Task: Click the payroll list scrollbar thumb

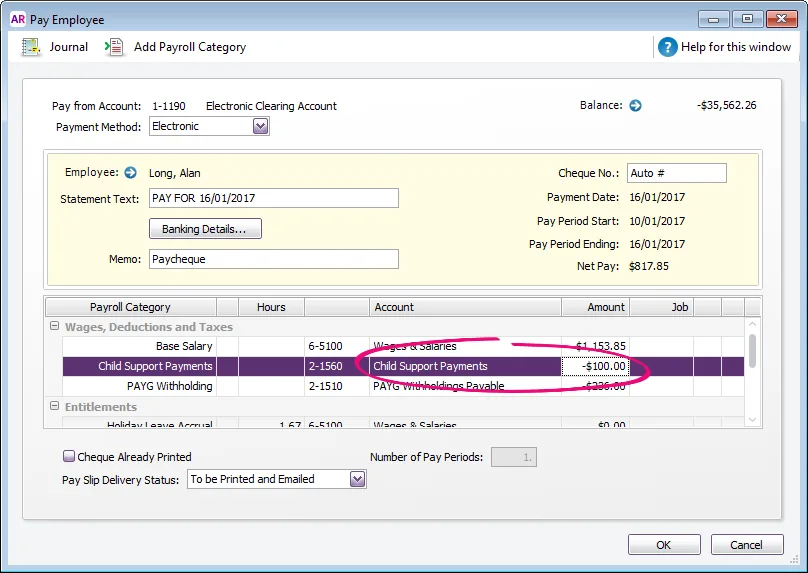Action: pyautogui.click(x=752, y=351)
